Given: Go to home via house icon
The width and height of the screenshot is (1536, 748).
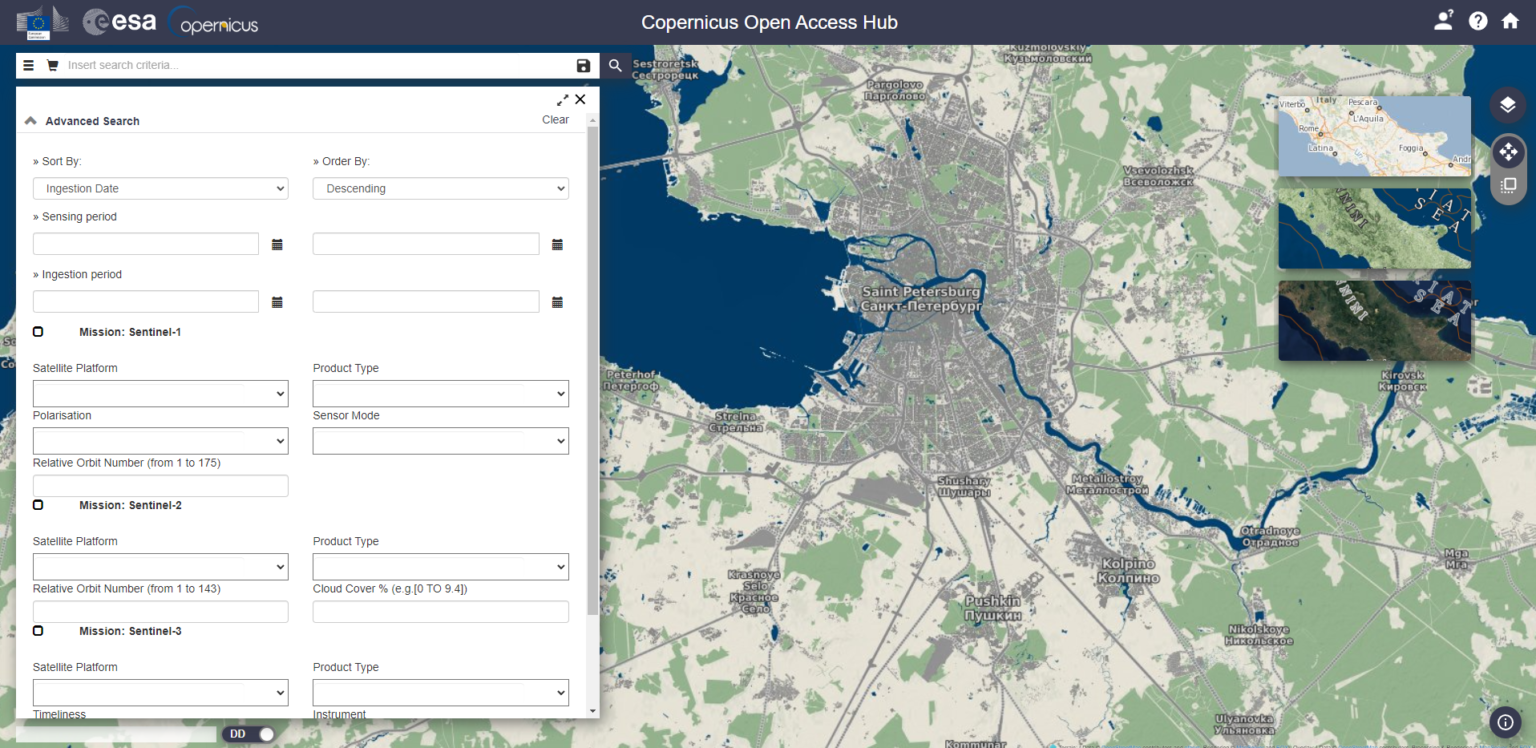Looking at the screenshot, I should click(1510, 21).
